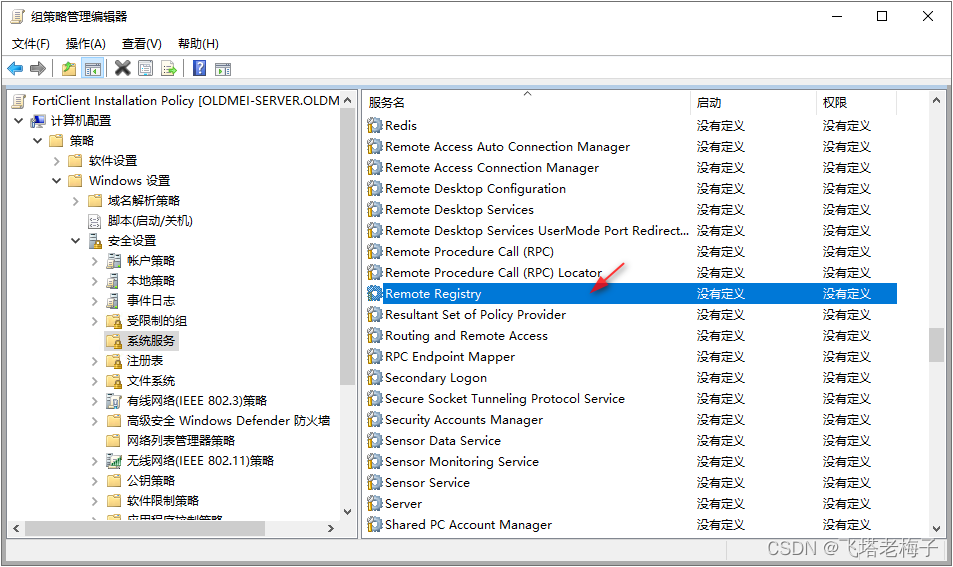Open help with the question mark icon
The width and height of the screenshot is (953, 567).
click(199, 68)
